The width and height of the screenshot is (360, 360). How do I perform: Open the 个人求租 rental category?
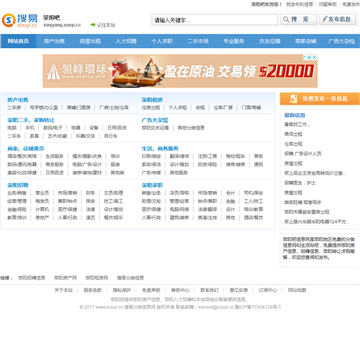[x=178, y=108]
